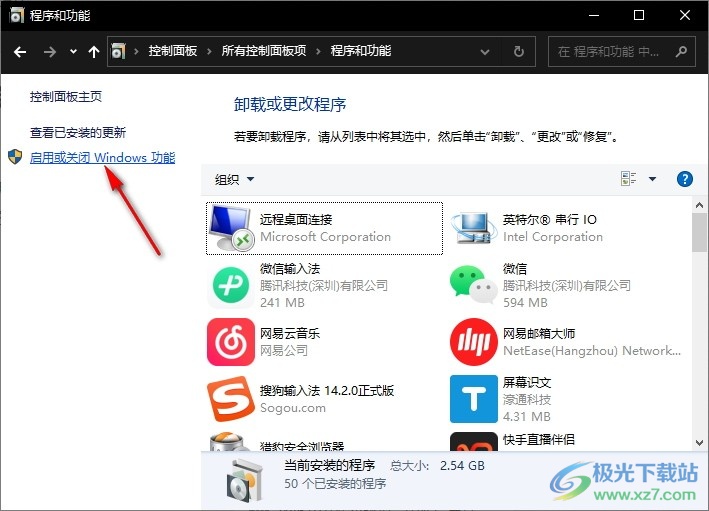Select 所有控制面板项 breadcrumb
The height and width of the screenshot is (511, 709).
[264, 51]
